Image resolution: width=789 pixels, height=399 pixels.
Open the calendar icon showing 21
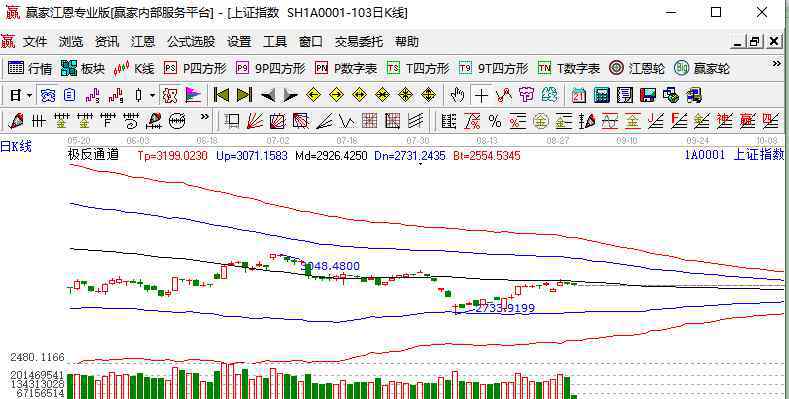click(579, 95)
